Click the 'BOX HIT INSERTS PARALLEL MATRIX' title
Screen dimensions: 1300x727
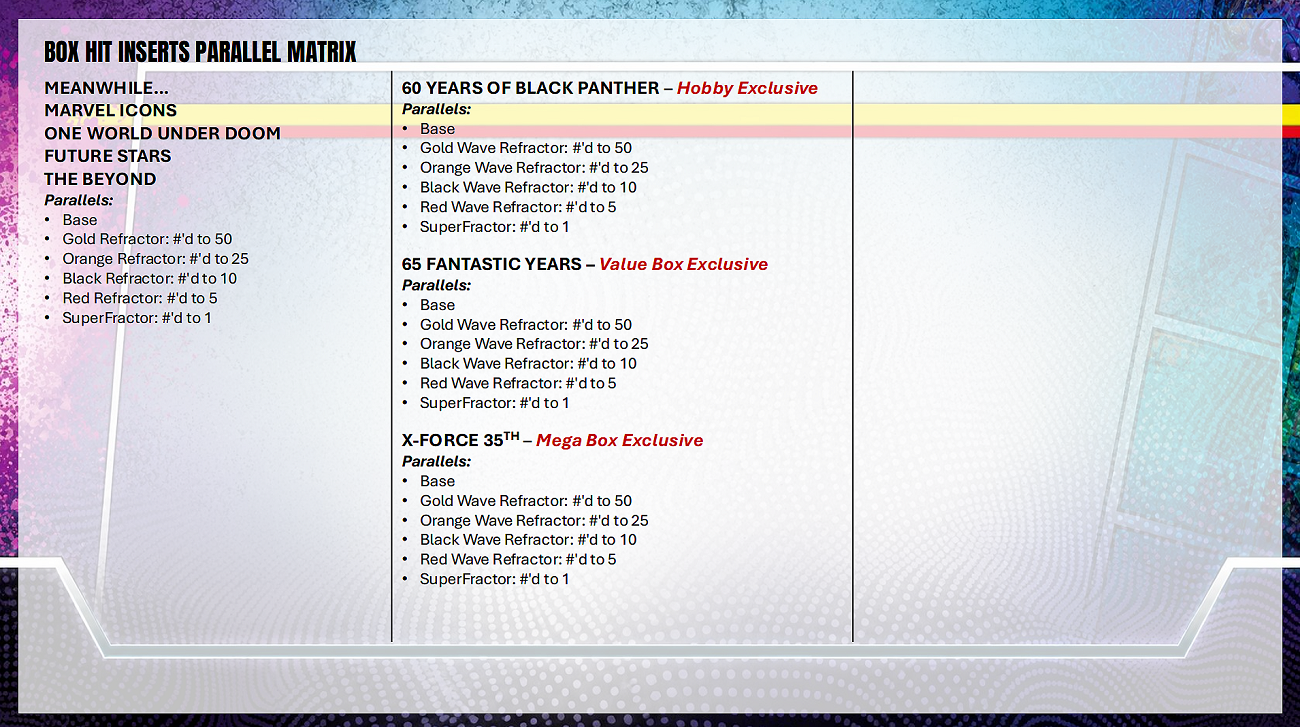[x=200, y=51]
